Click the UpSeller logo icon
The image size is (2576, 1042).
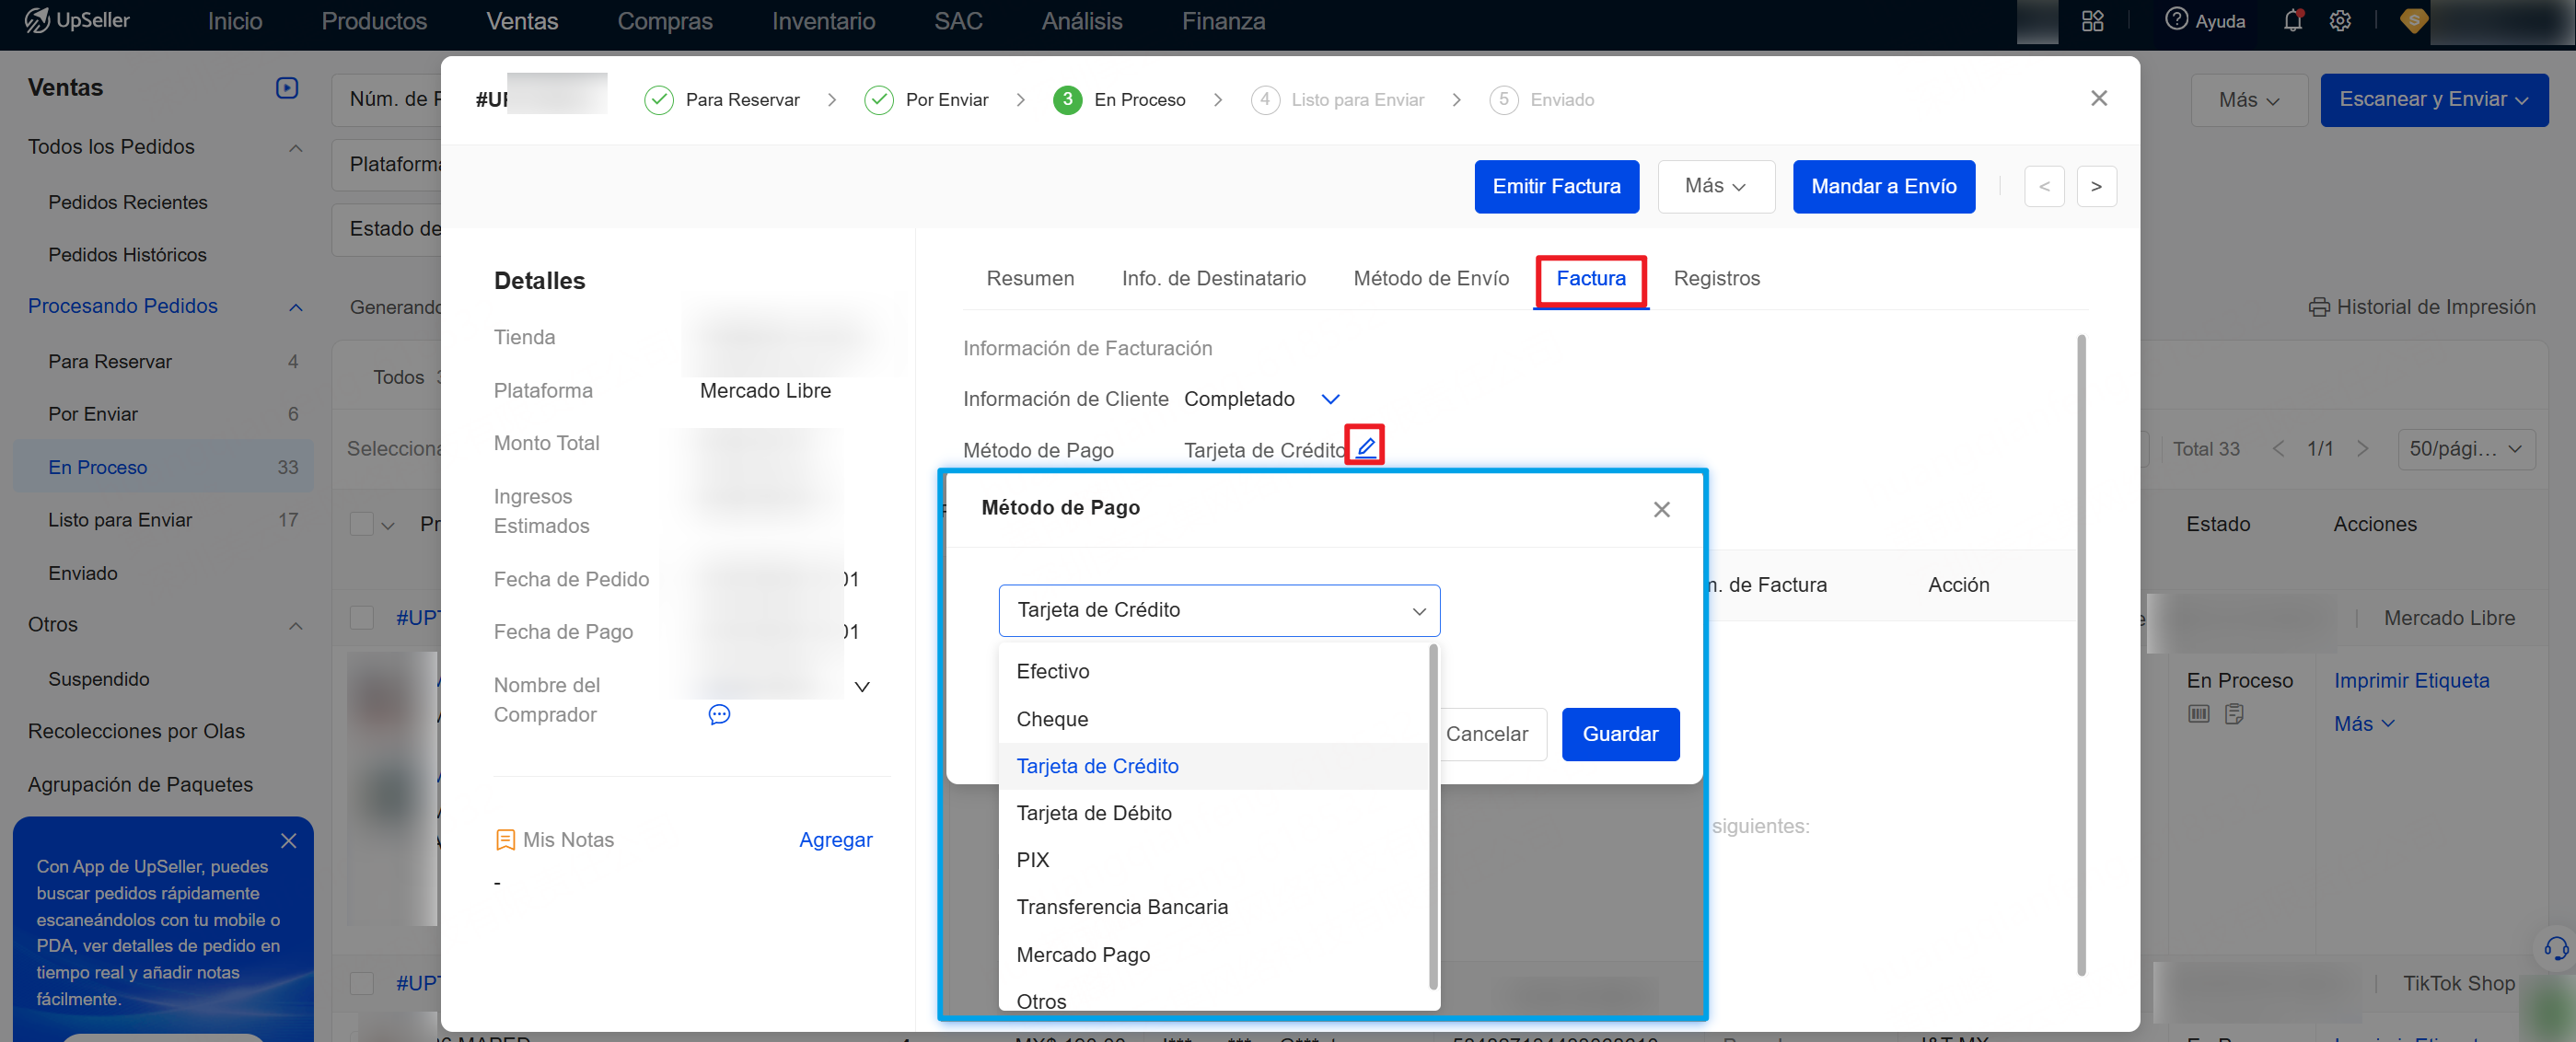coord(37,20)
